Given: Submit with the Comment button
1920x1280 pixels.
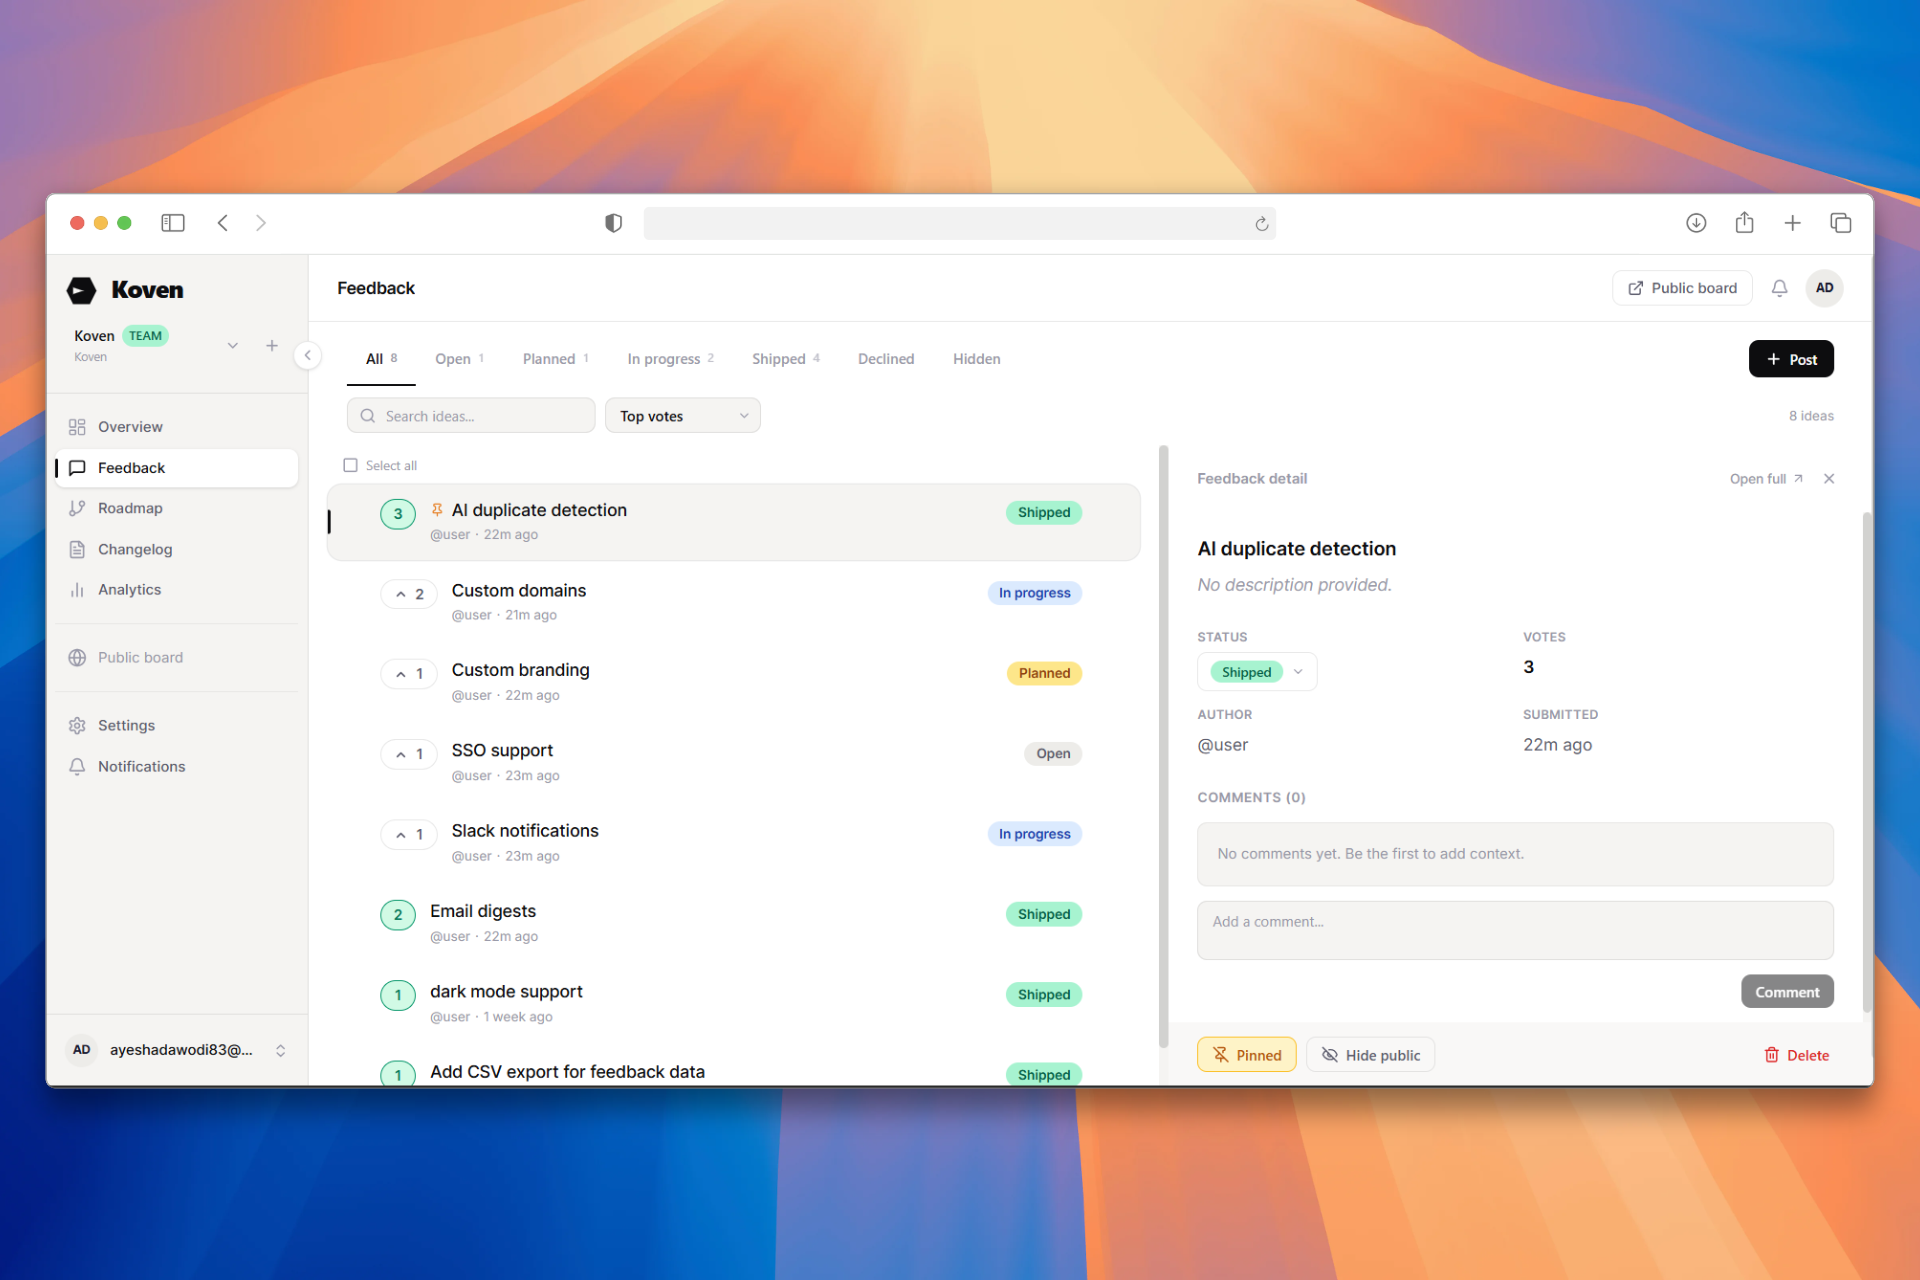Looking at the screenshot, I should pyautogui.click(x=1787, y=992).
